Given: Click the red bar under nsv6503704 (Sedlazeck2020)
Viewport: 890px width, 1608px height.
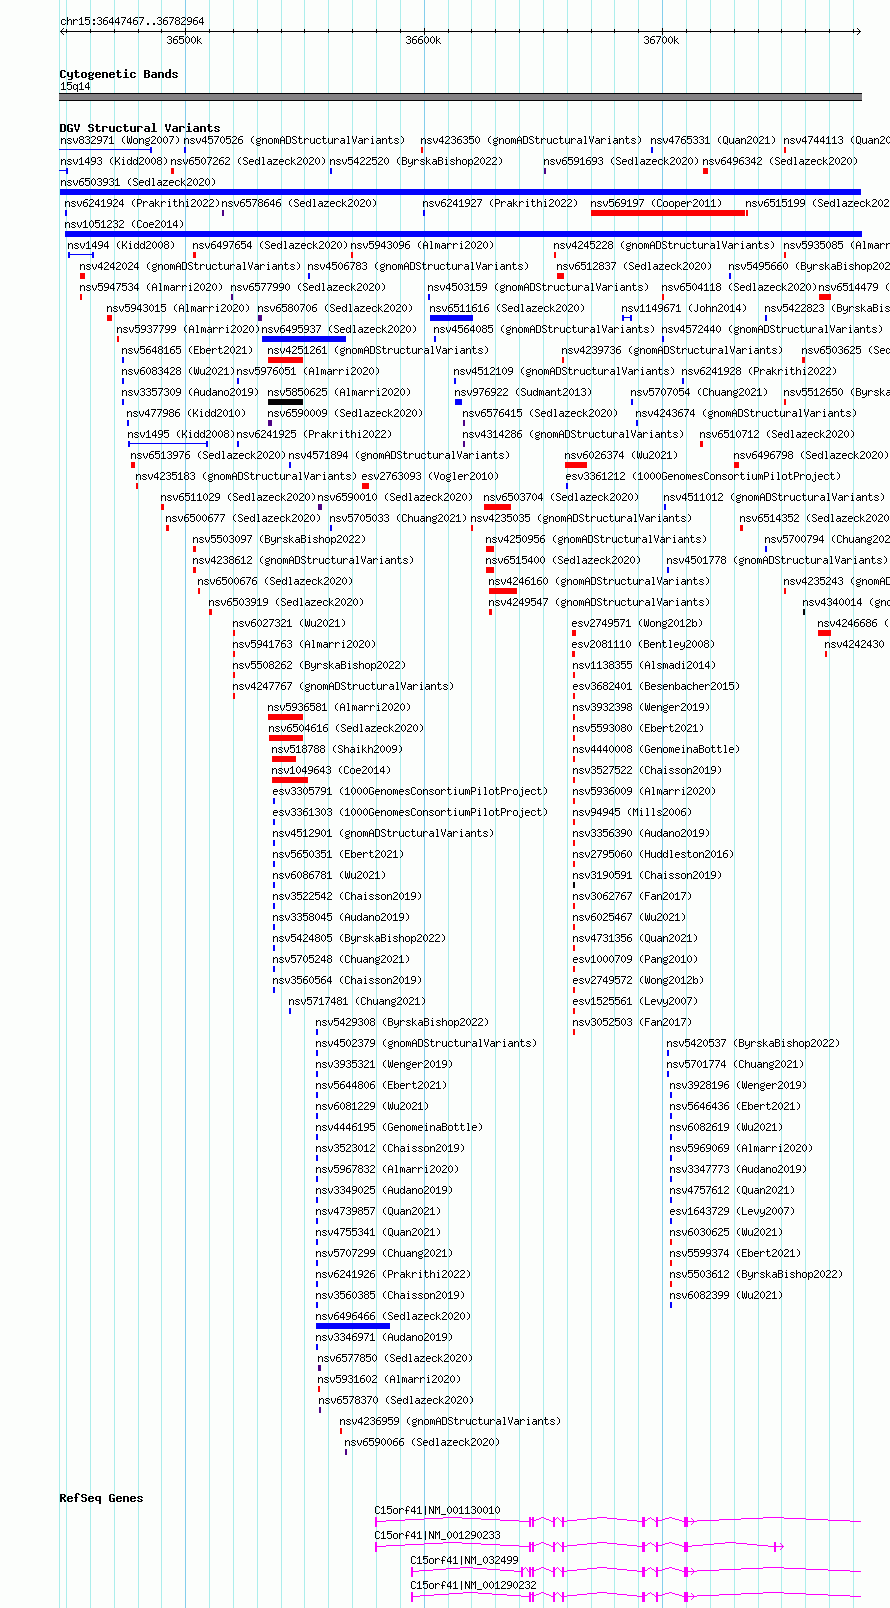Looking at the screenshot, I should coord(497,507).
